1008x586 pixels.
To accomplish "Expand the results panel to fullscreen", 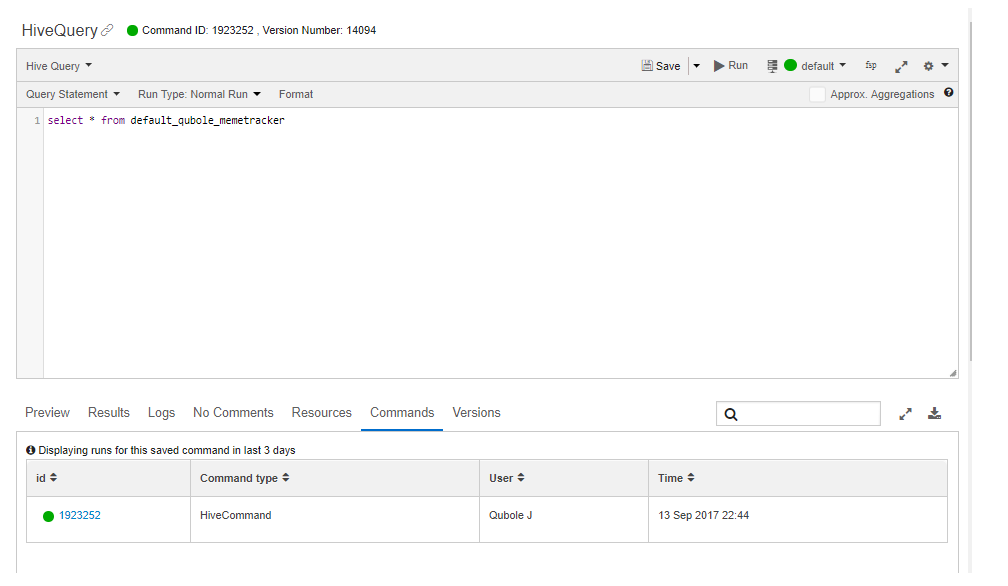I will 905,414.
